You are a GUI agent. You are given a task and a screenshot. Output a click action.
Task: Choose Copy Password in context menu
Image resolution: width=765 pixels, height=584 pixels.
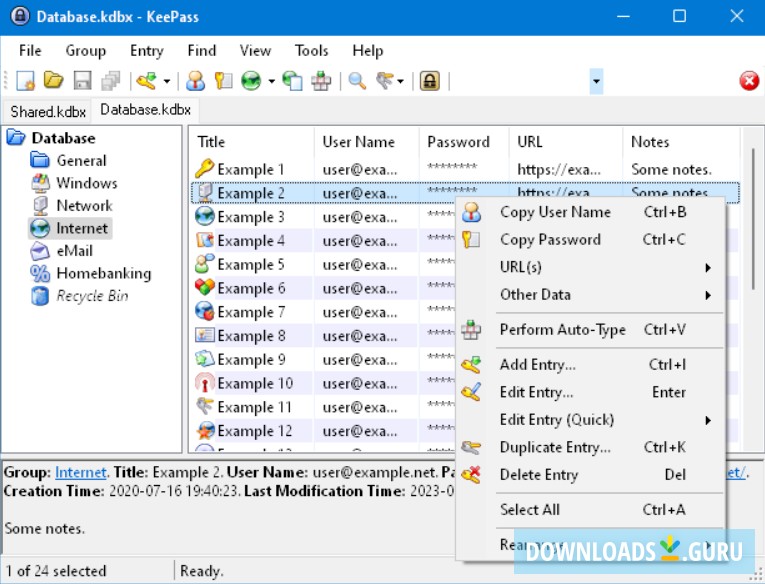coord(591,240)
